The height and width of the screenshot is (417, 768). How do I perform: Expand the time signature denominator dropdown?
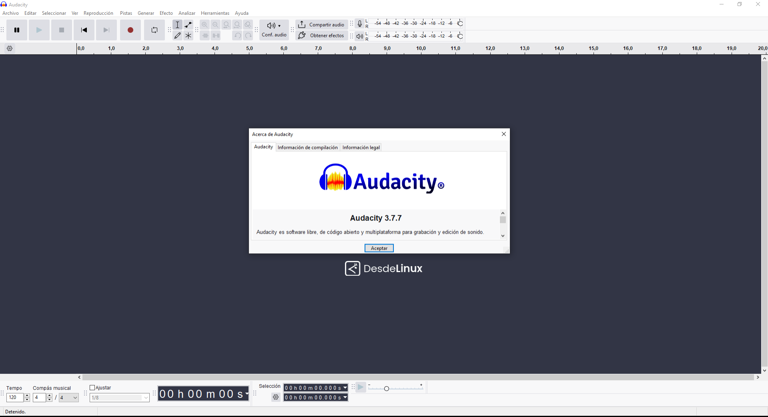74,398
